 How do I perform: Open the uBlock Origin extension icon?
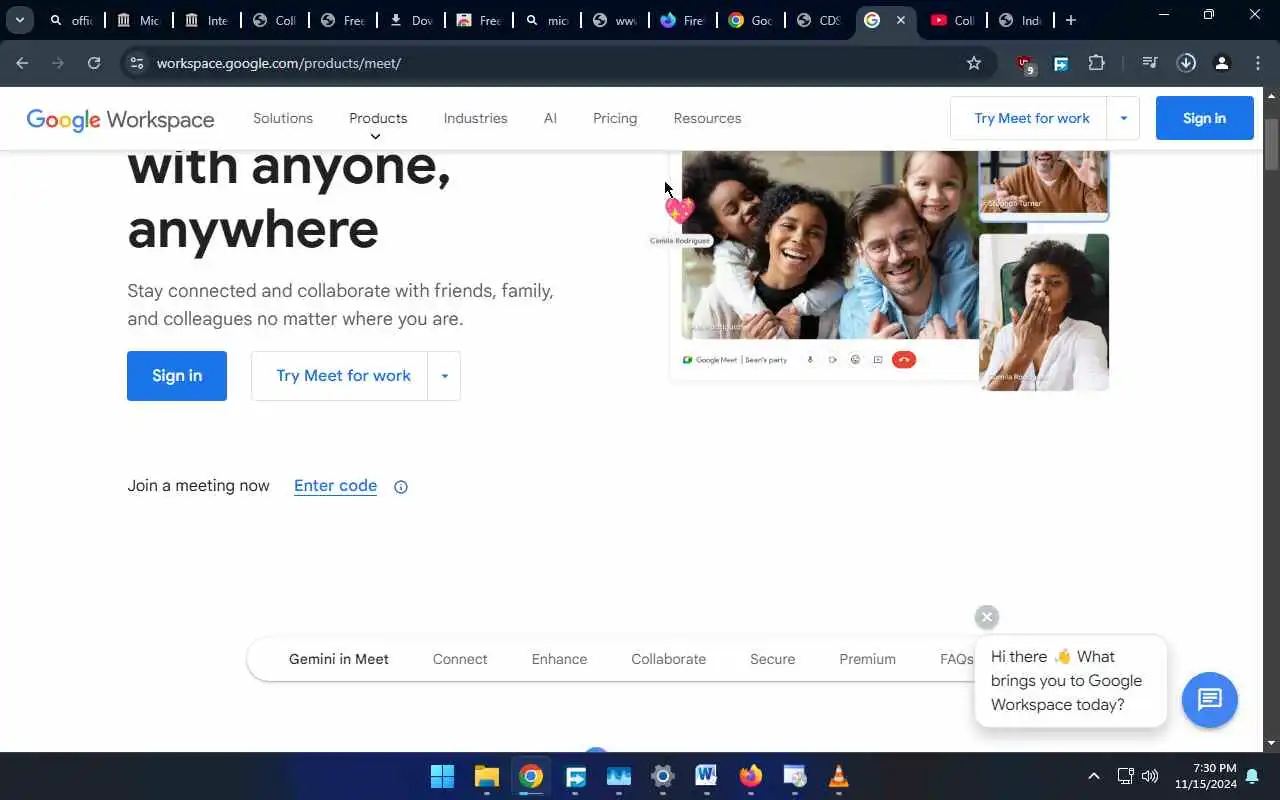point(1024,64)
